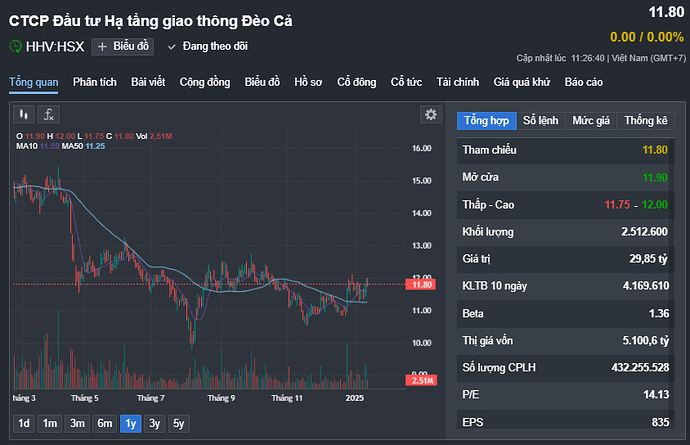Screen dimensions: 690x445
Task: Click the Báo cáo menu link
Action: tap(583, 82)
